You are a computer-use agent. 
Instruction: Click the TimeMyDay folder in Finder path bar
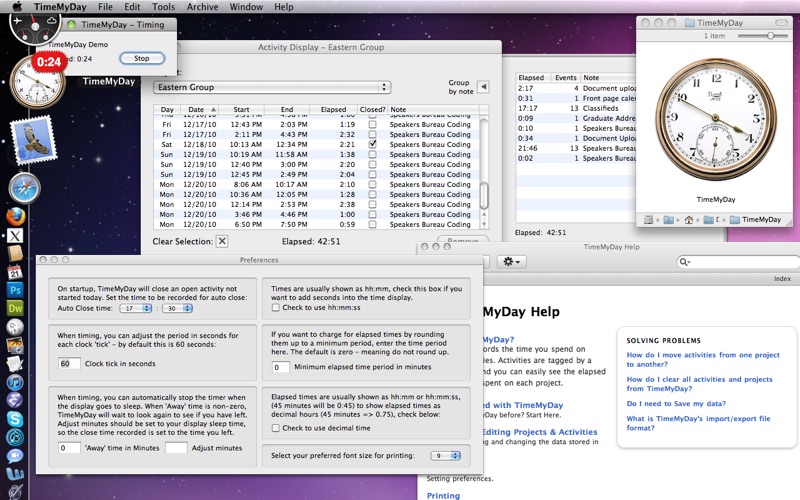pos(756,220)
